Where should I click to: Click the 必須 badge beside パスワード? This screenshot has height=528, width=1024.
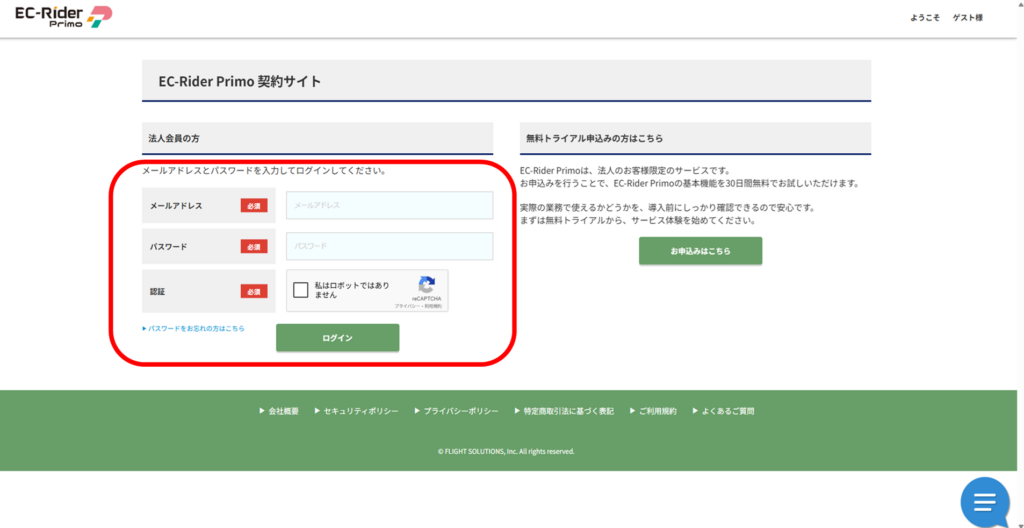253,247
